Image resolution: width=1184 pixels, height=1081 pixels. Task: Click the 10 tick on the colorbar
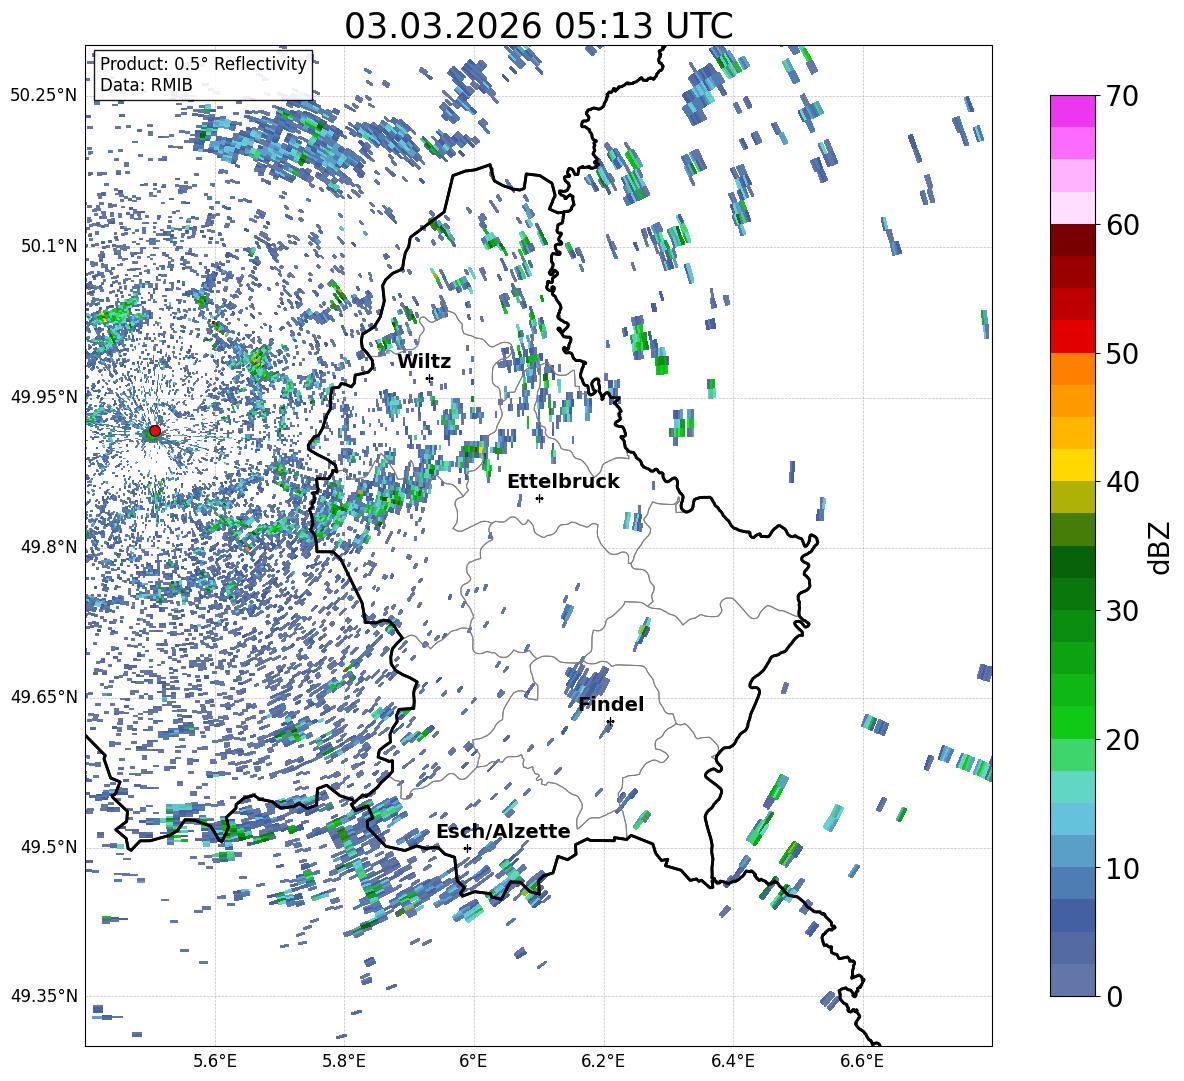pos(1122,868)
